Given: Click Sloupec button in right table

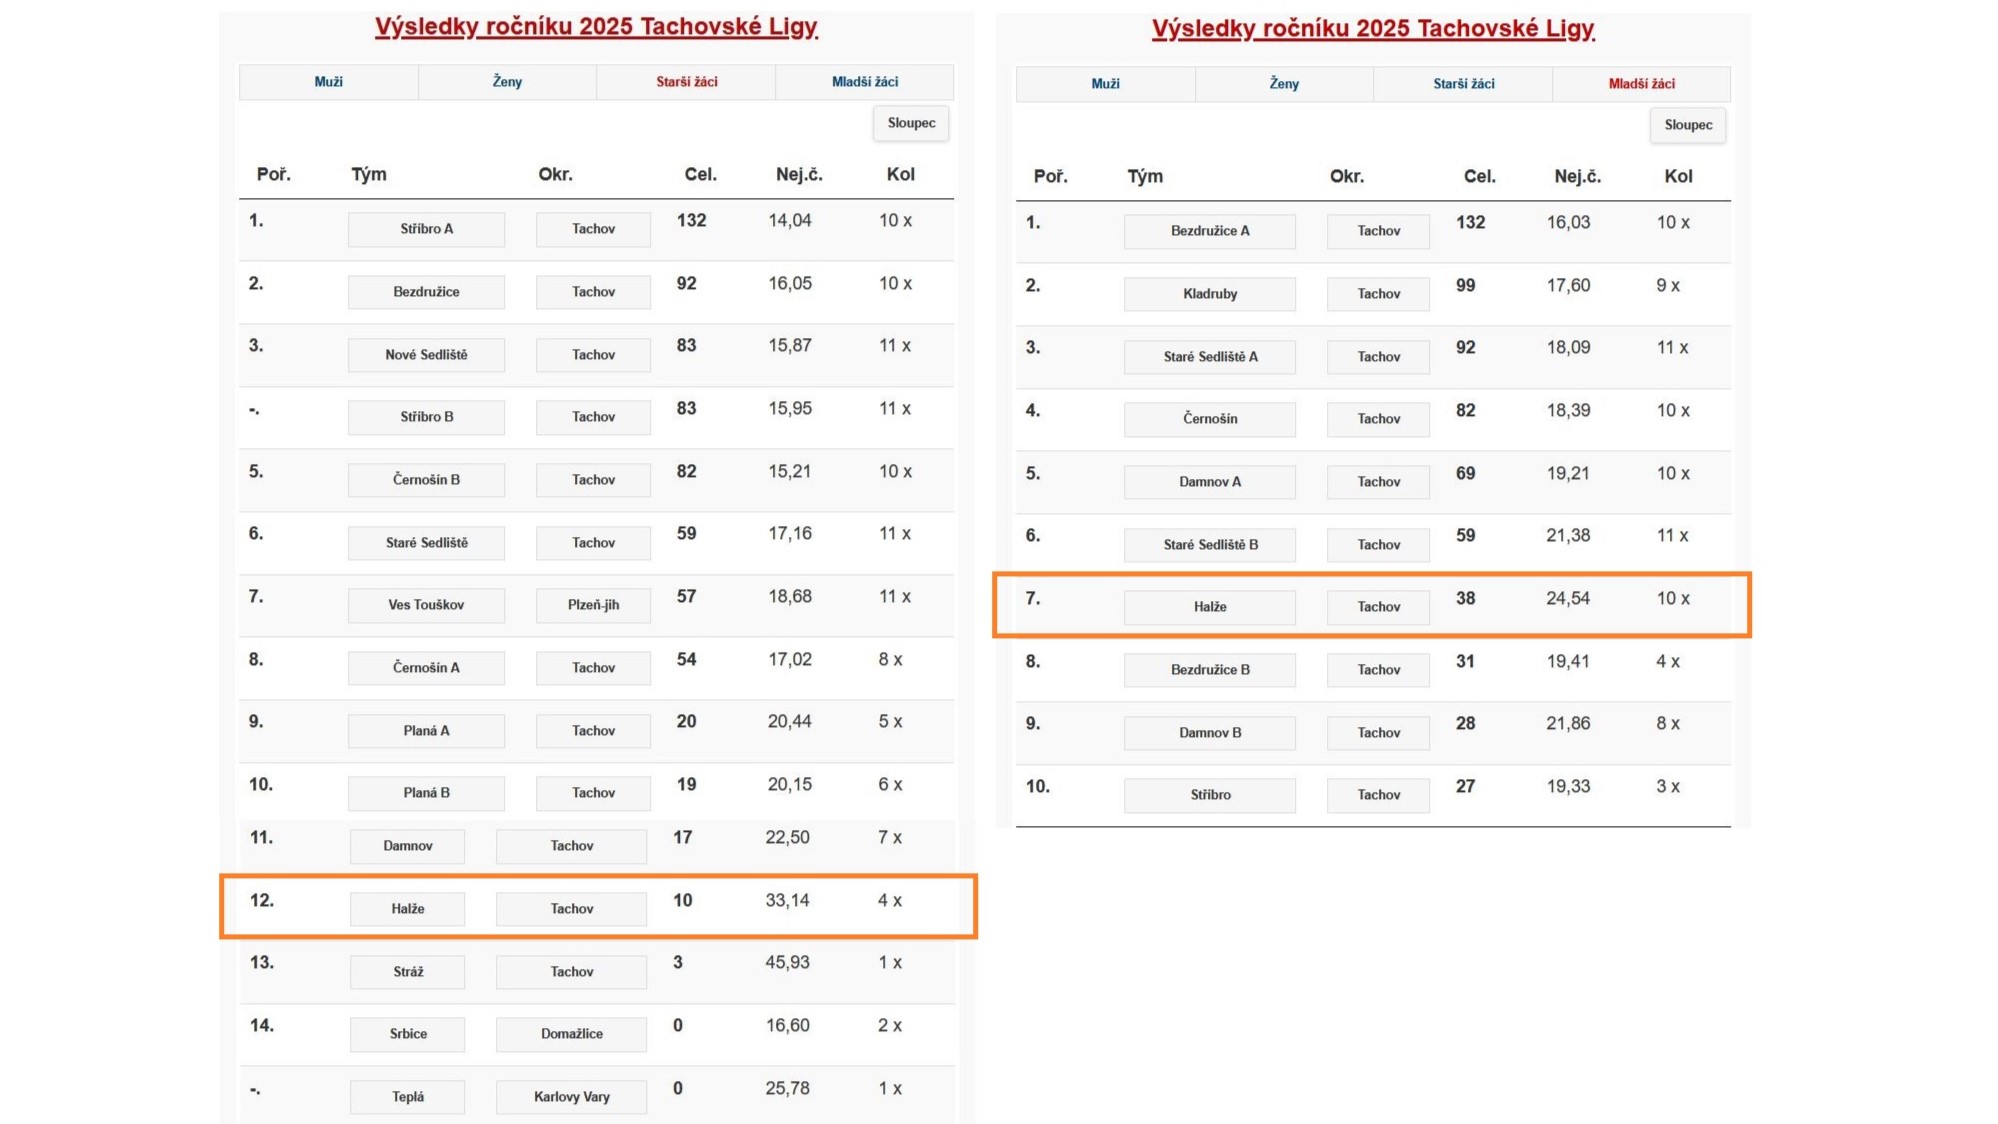Looking at the screenshot, I should [1688, 125].
